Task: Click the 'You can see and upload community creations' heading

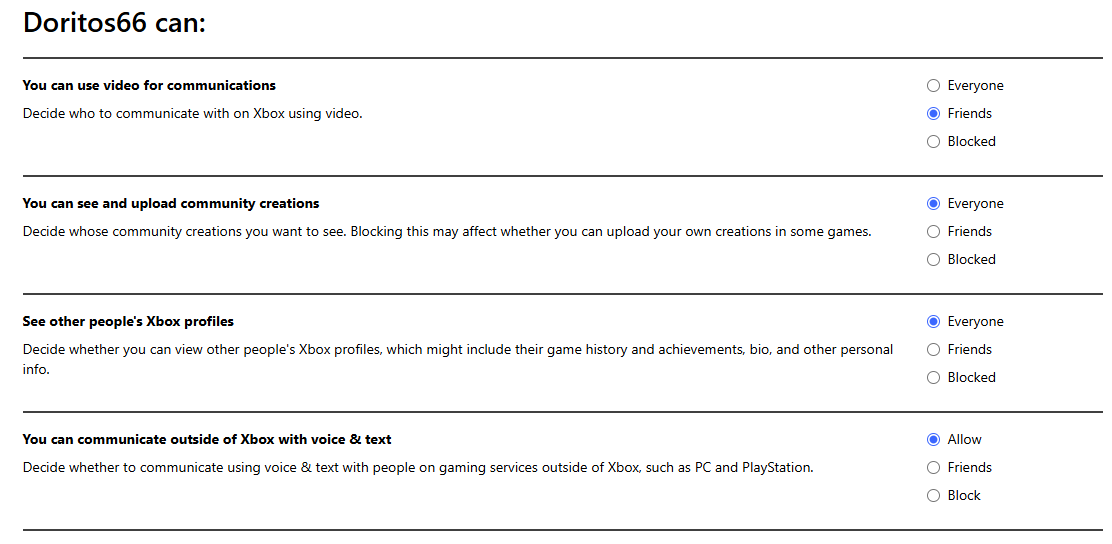Action: (171, 204)
